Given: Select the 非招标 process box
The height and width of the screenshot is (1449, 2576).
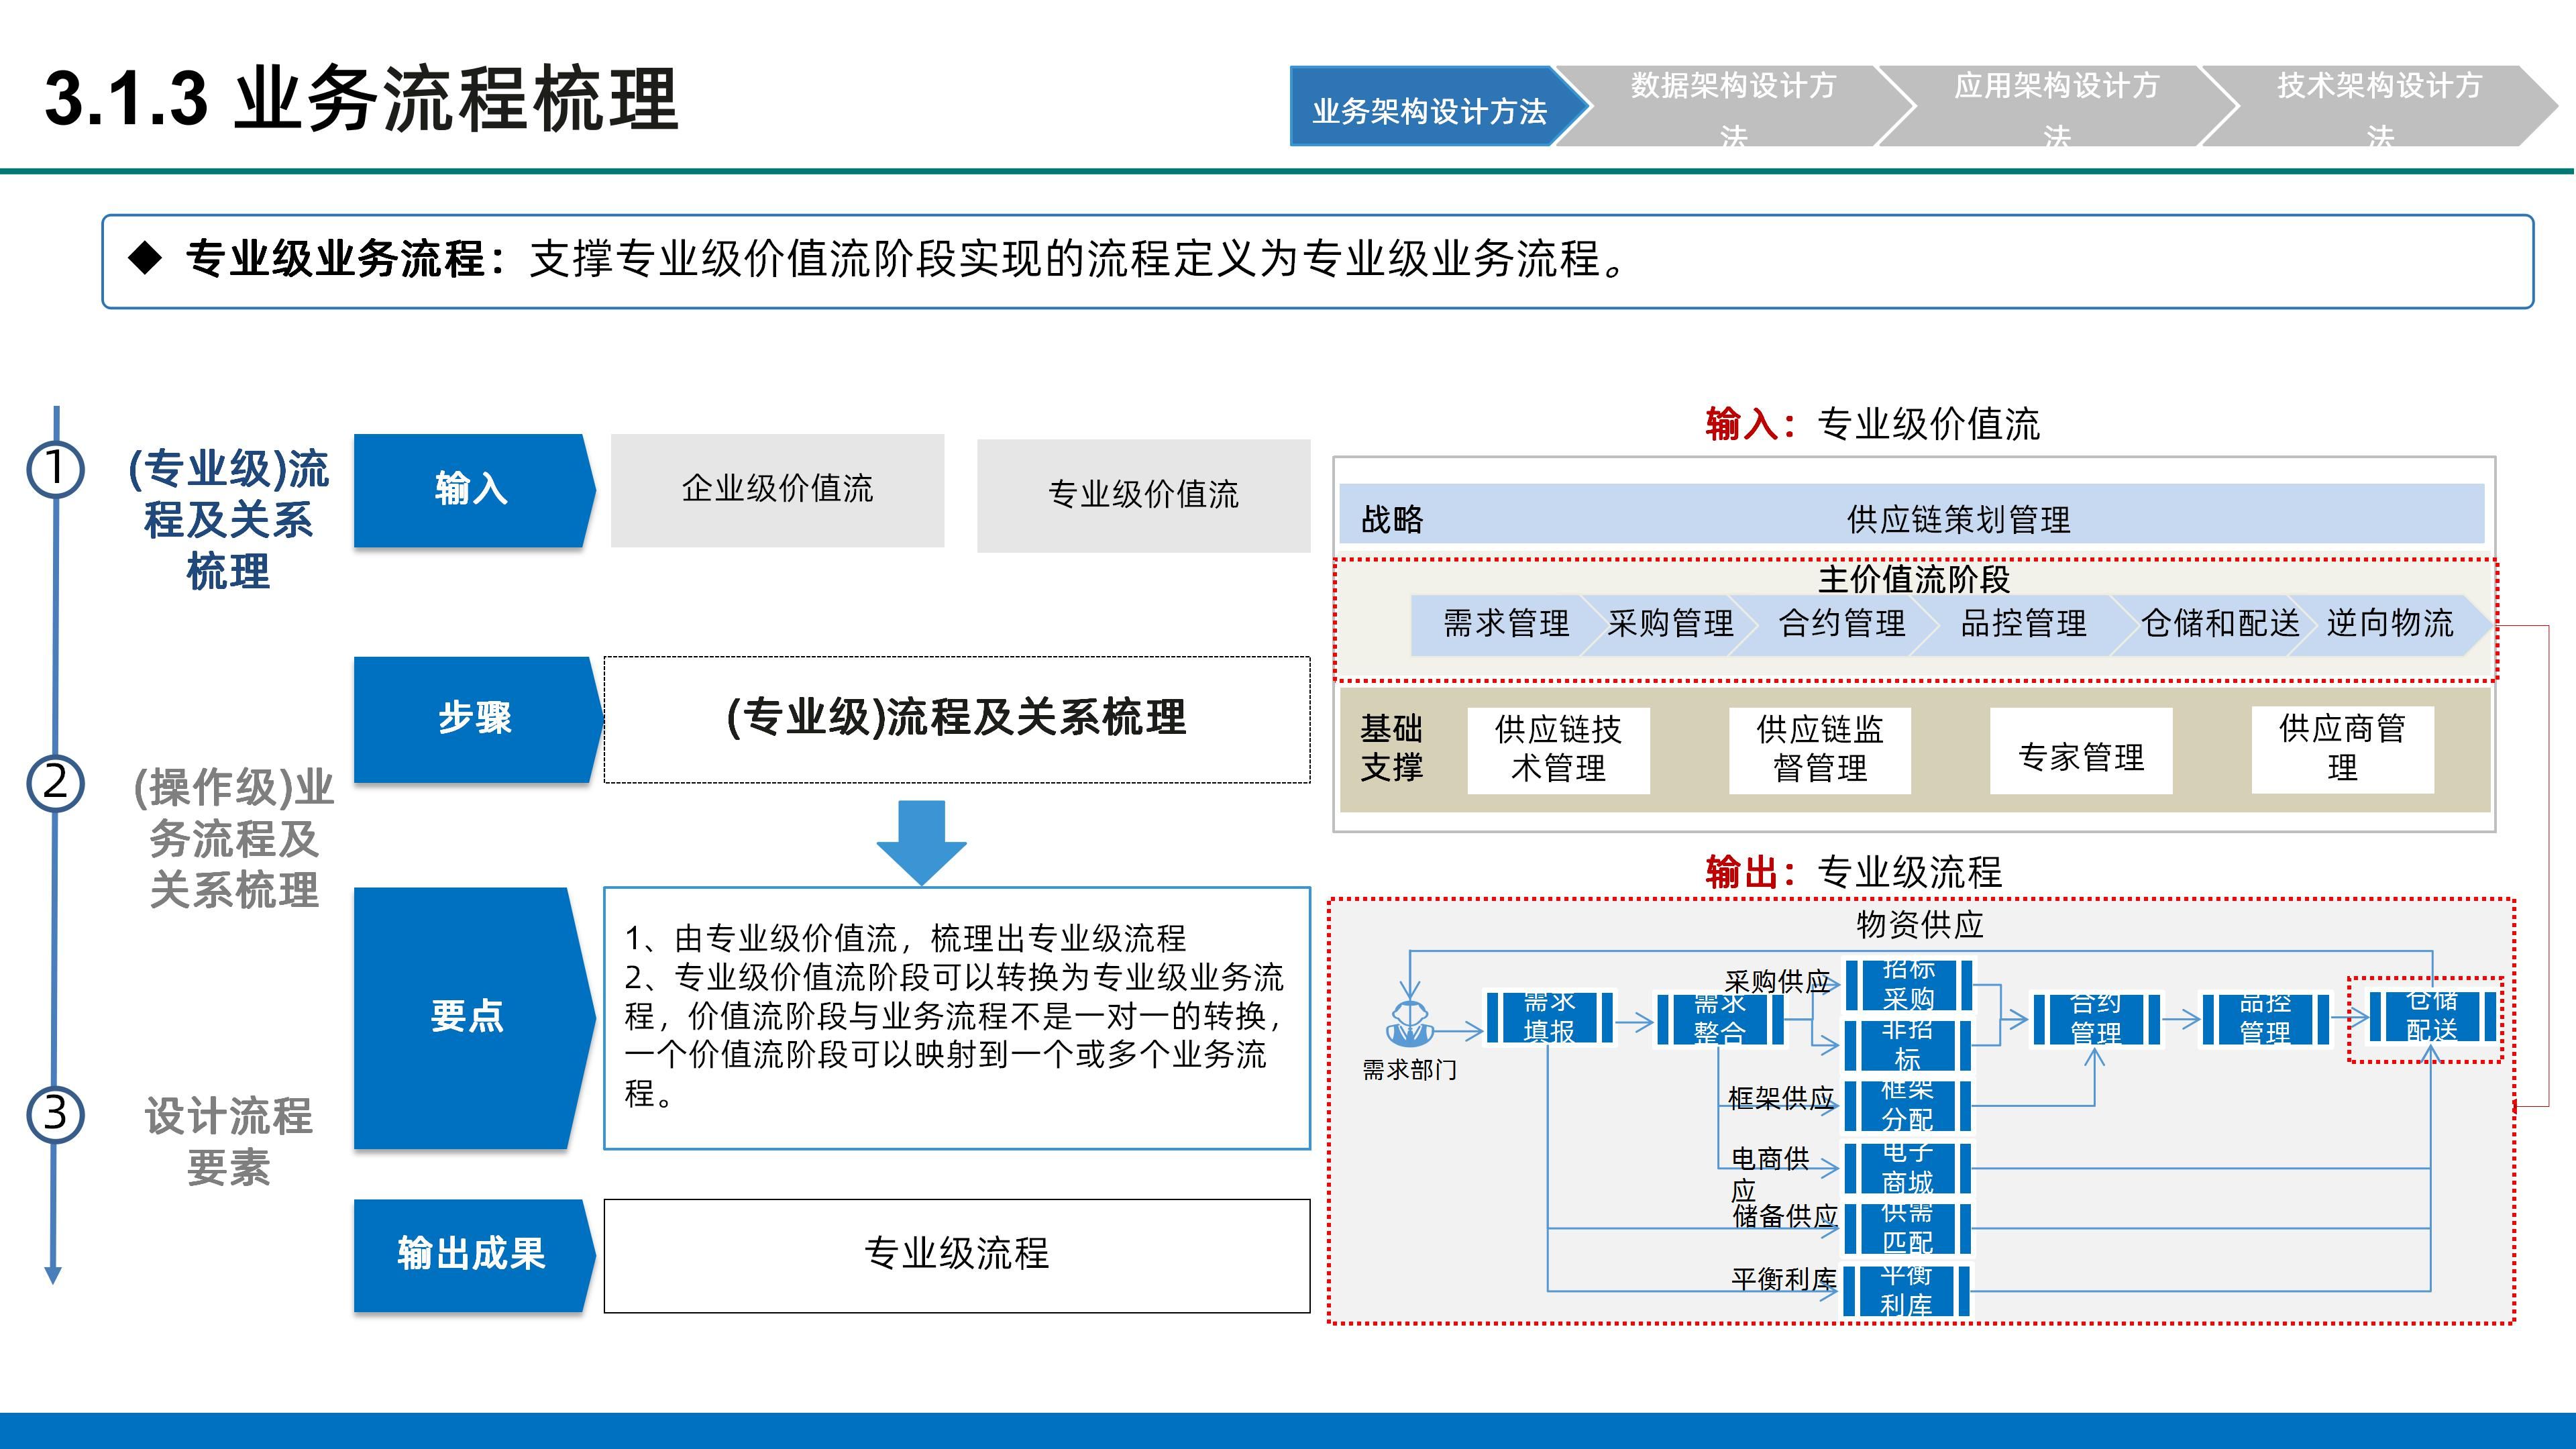Looking at the screenshot, I should click(x=1908, y=1046).
